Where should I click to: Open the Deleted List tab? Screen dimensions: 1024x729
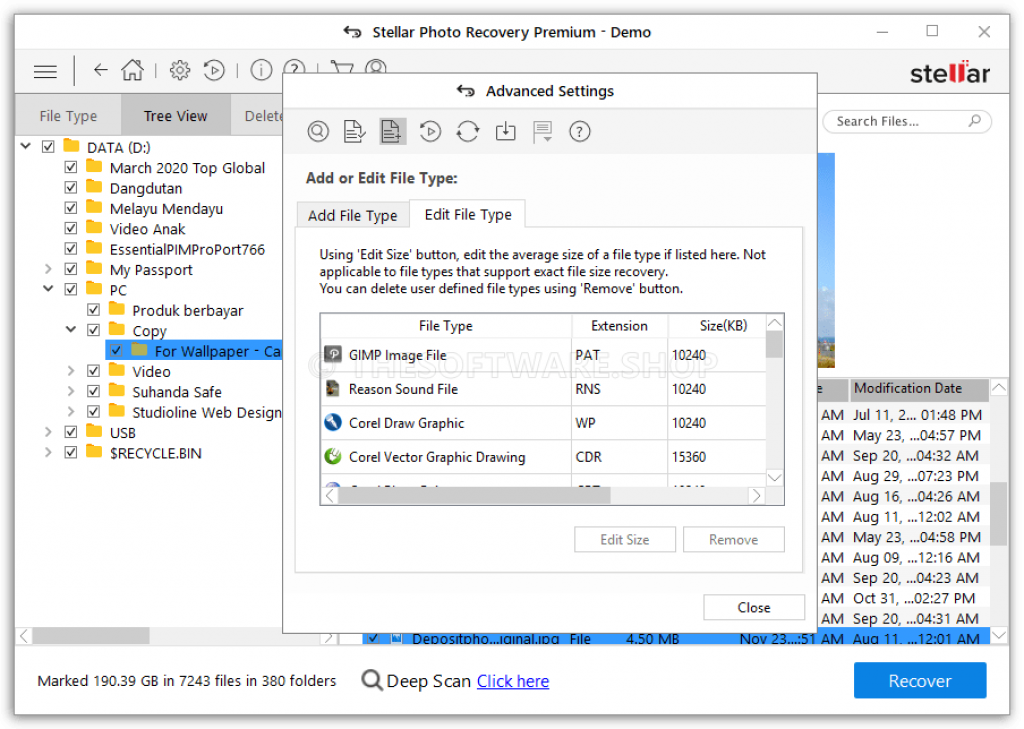[x=259, y=116]
